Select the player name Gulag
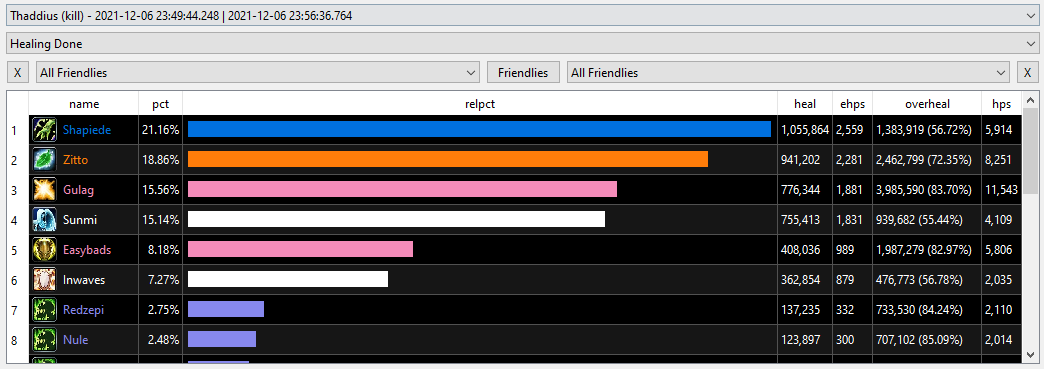The height and width of the screenshot is (369, 1044). [79, 190]
